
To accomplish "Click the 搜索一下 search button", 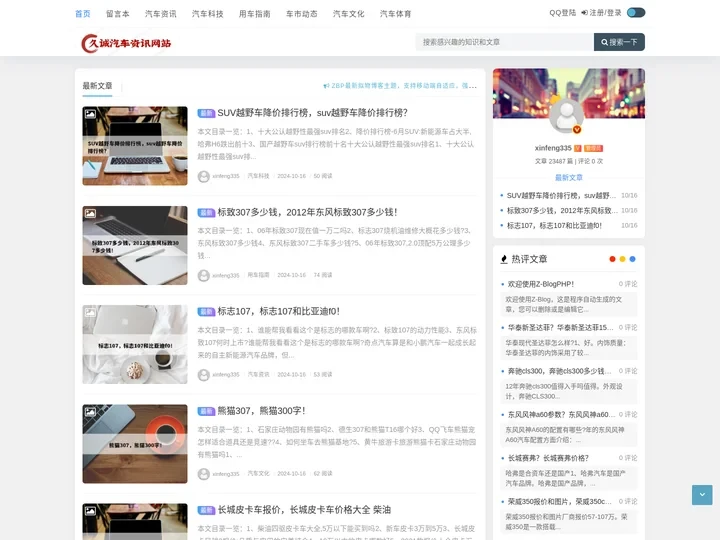I will (619, 42).
